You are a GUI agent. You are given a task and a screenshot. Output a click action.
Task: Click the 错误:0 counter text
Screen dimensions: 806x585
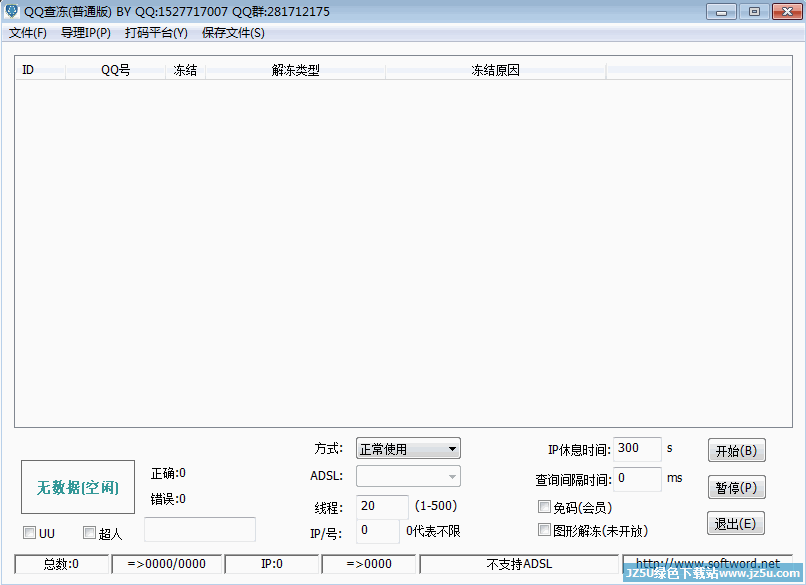coord(168,499)
